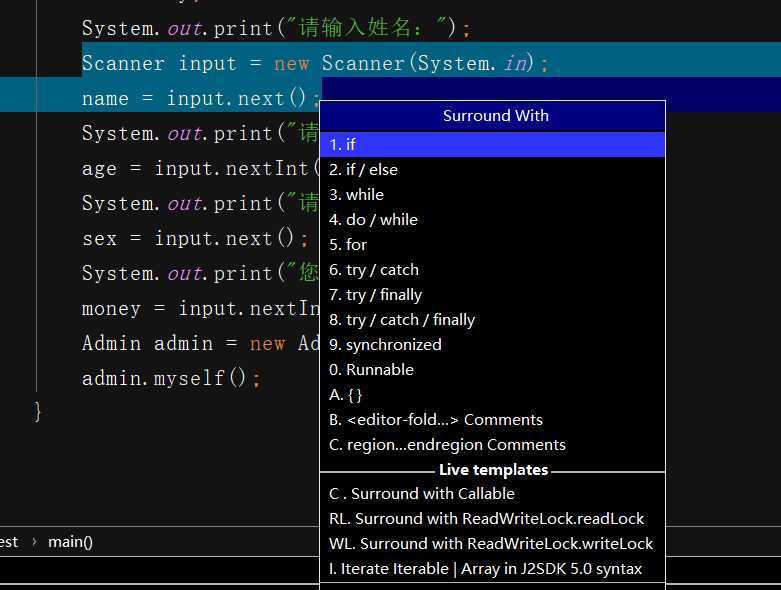Screen dimensions: 781x590
Task: Click the "name = input.next();" code line
Action: click(x=201, y=98)
